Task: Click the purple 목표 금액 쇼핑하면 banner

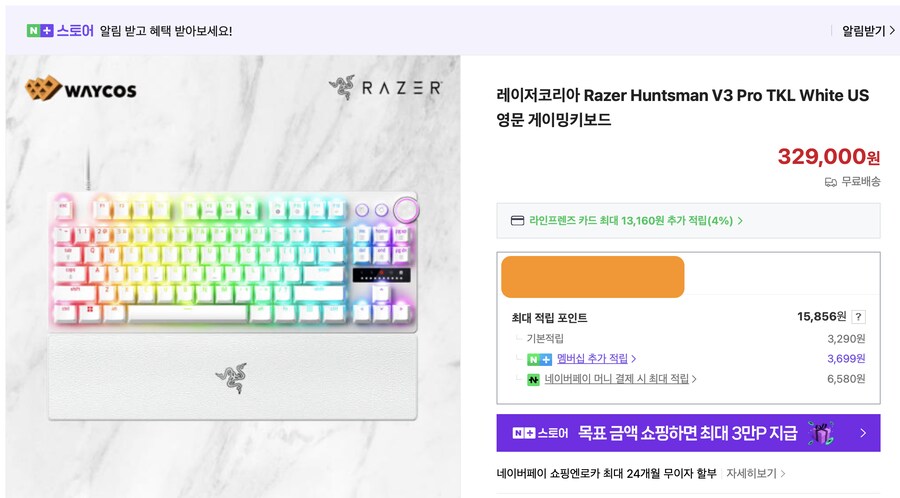Action: click(x=688, y=433)
